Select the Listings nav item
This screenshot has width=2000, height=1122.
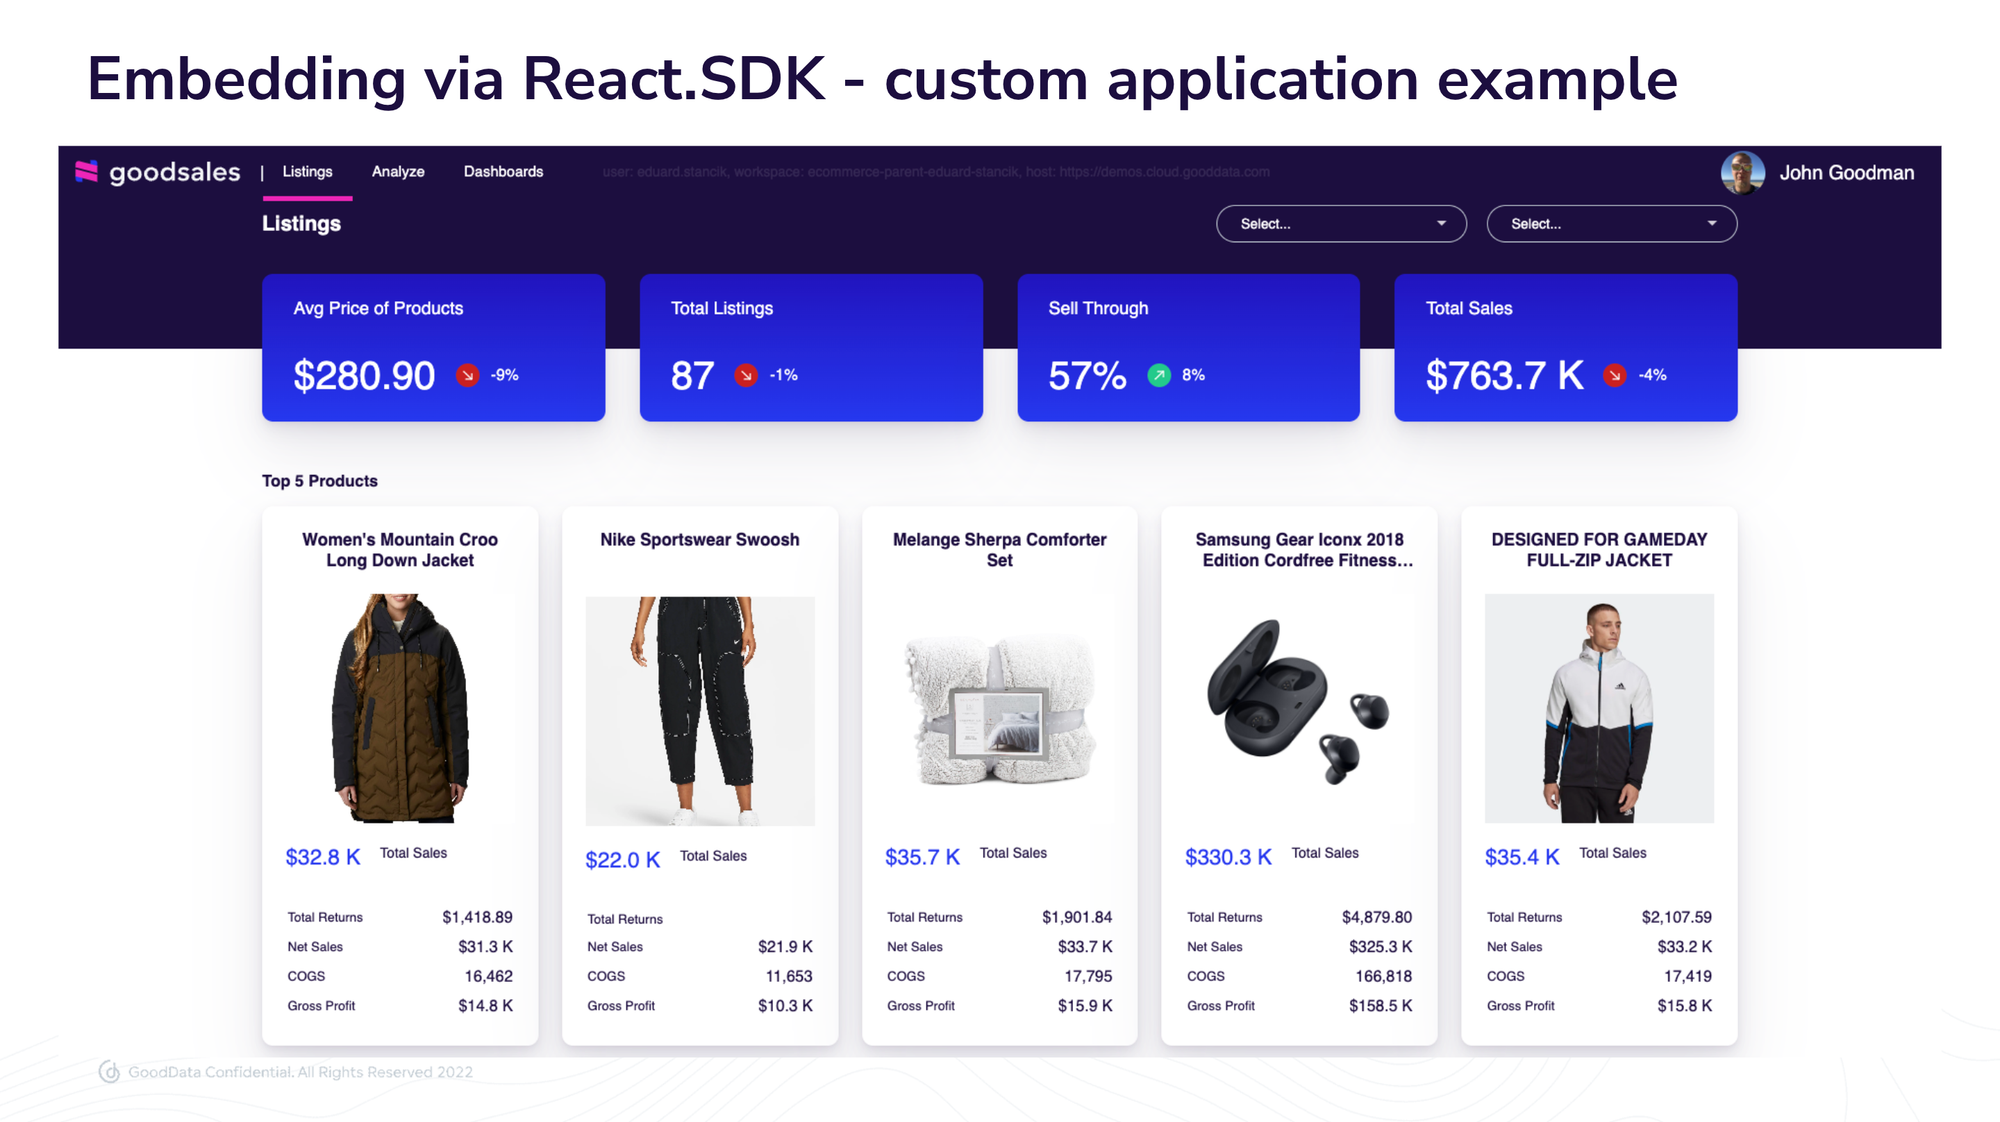point(307,171)
